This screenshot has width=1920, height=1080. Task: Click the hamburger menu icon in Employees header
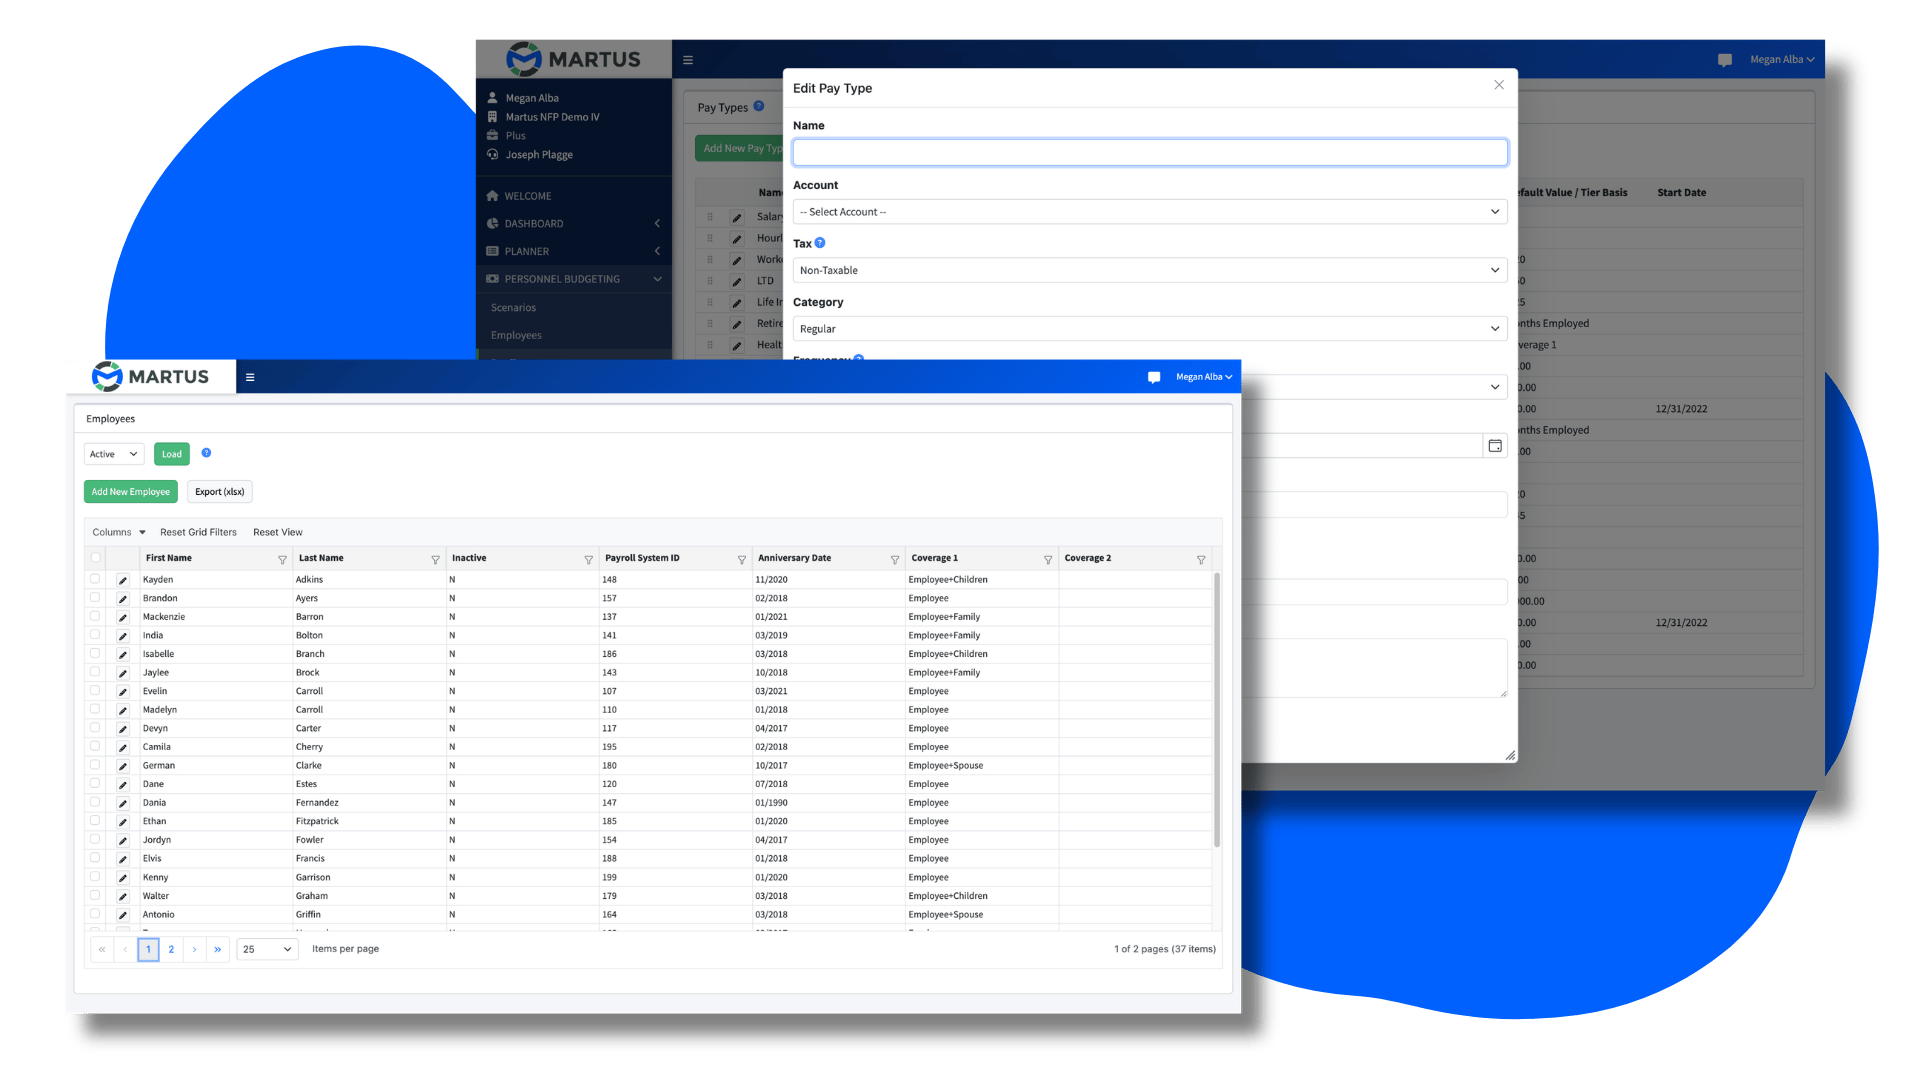coord(250,377)
